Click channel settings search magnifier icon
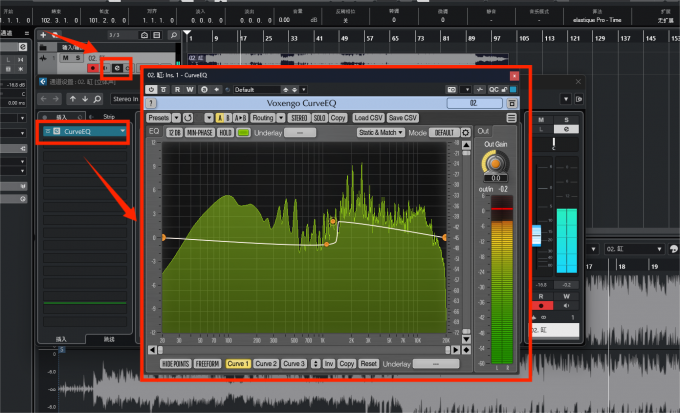Screen dimensions: 680x413 pos(98,99)
